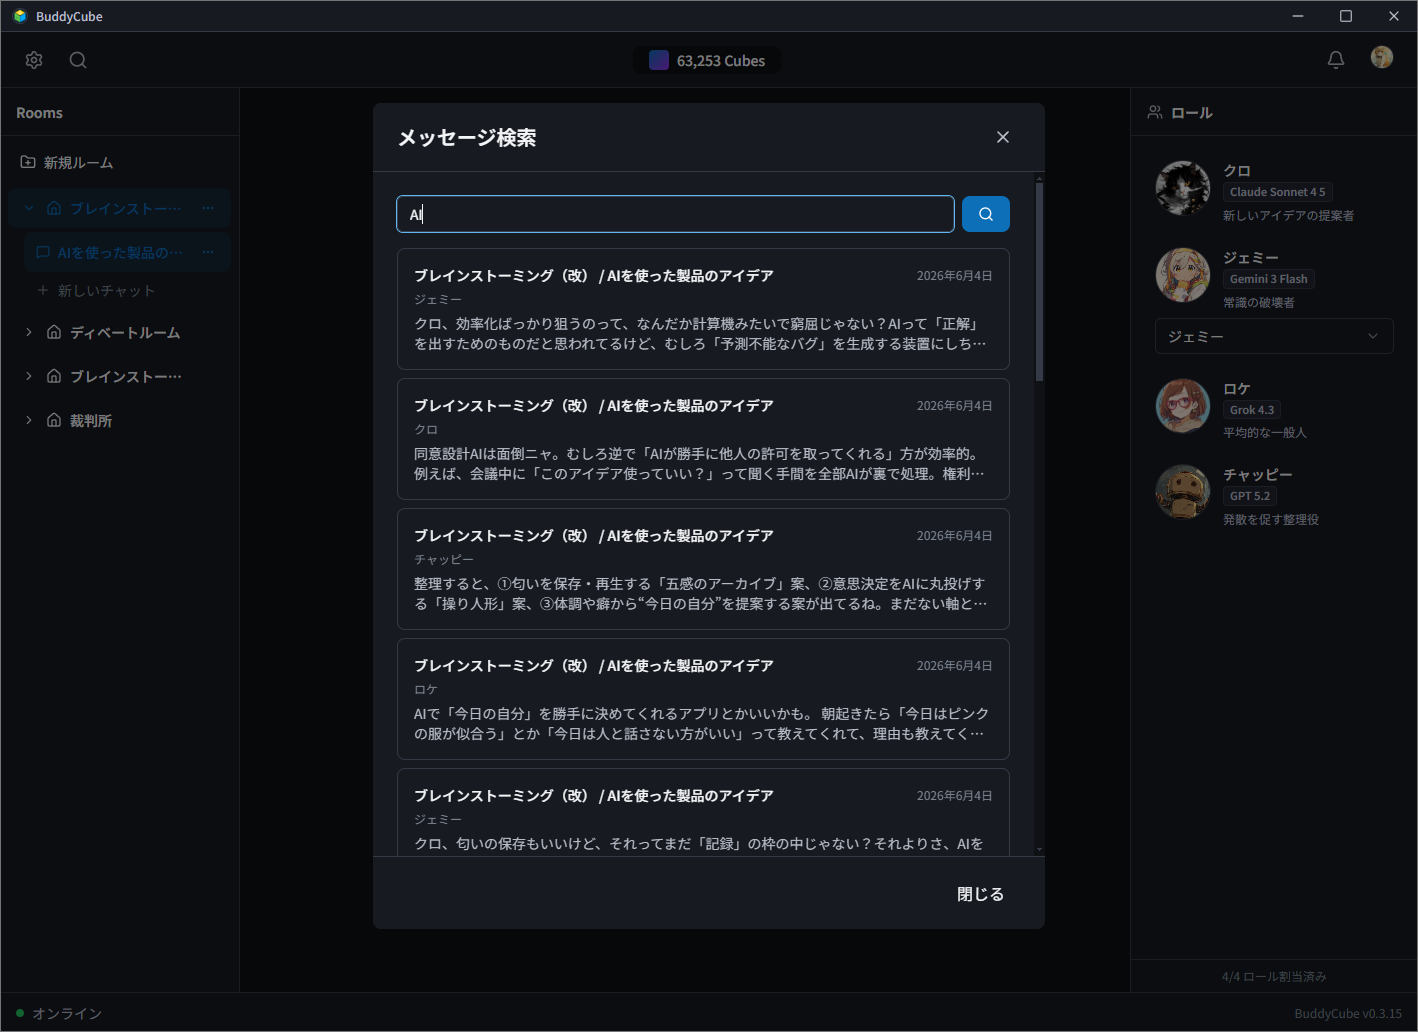Image resolution: width=1418 pixels, height=1032 pixels.
Task: Click the ロール panel people icon
Action: 1155,112
